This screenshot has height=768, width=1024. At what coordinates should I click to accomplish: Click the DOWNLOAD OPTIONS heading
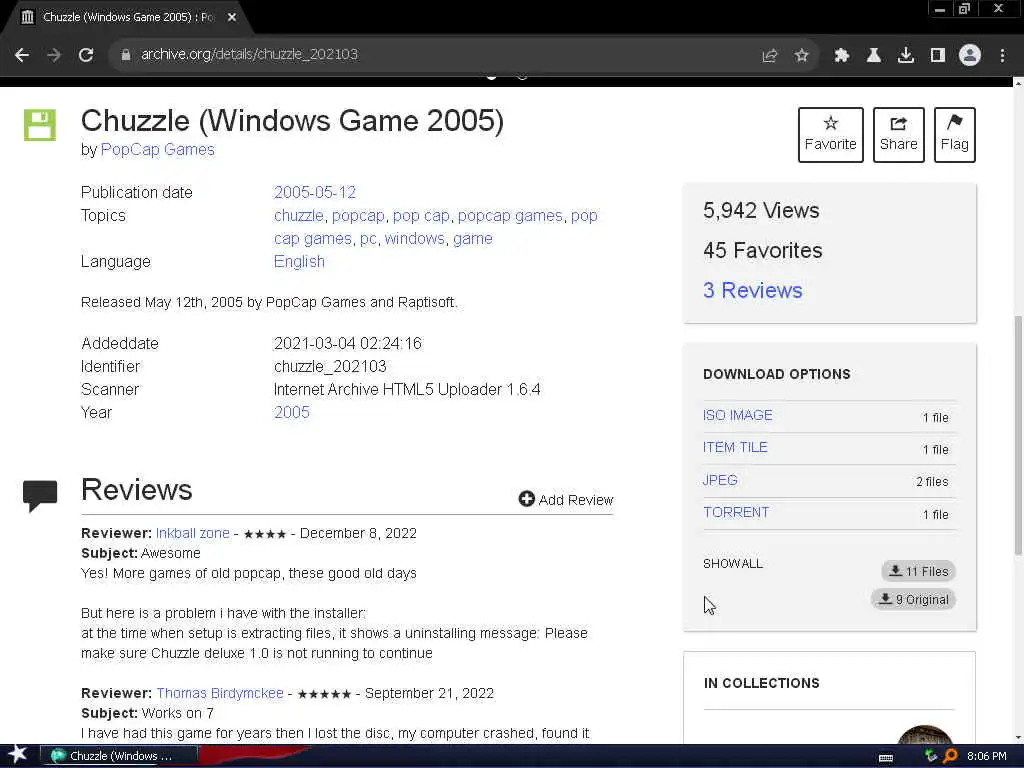(776, 374)
